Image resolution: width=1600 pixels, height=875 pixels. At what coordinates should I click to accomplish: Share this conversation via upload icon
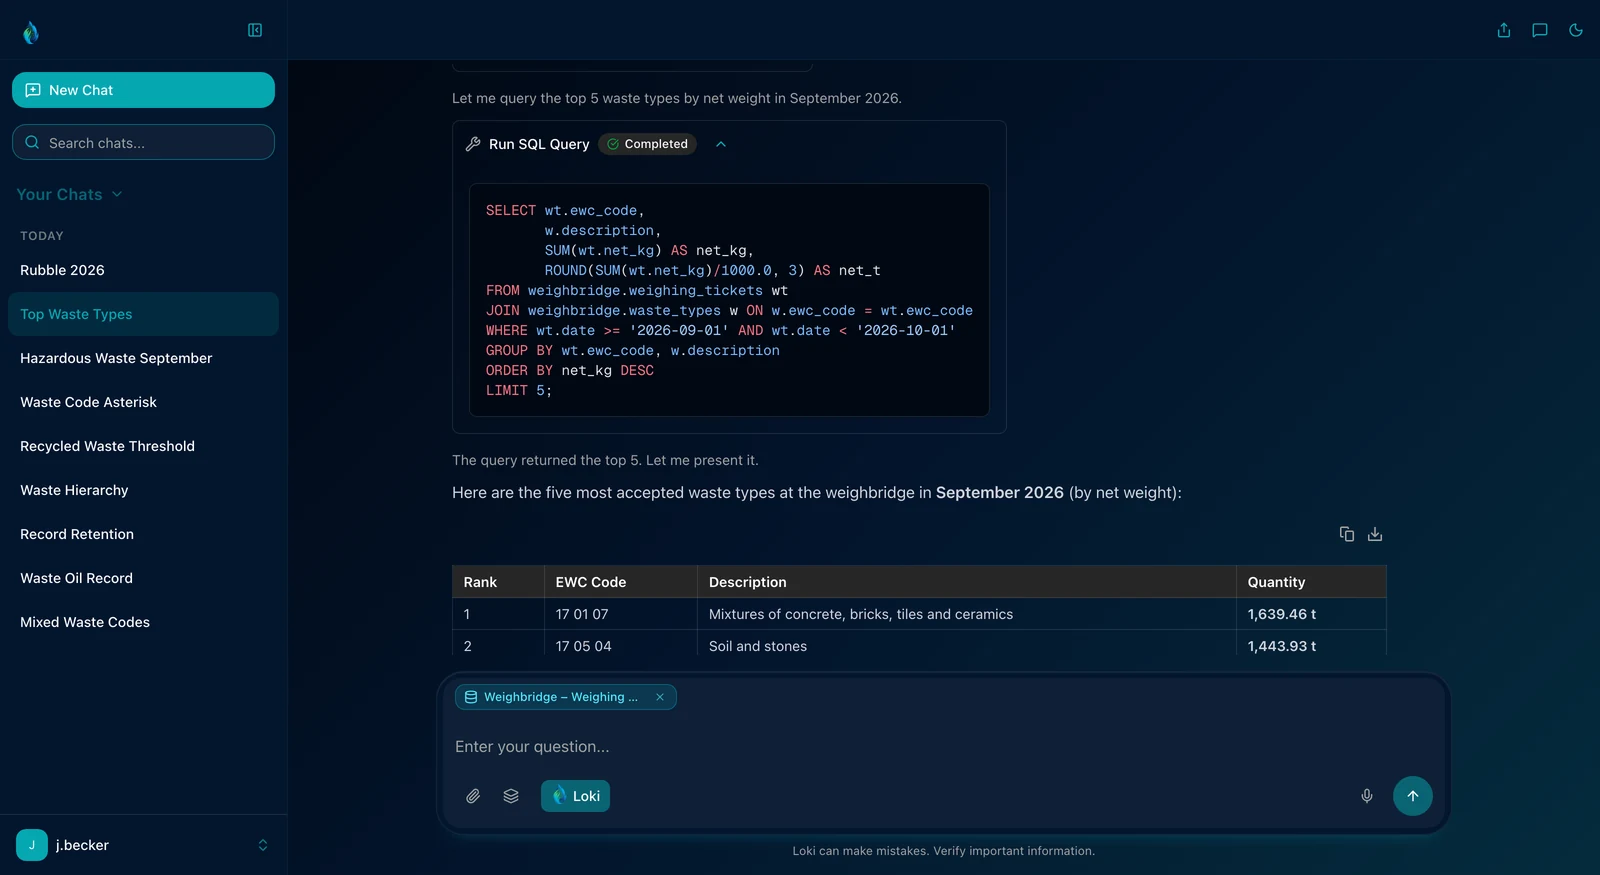pyautogui.click(x=1504, y=30)
